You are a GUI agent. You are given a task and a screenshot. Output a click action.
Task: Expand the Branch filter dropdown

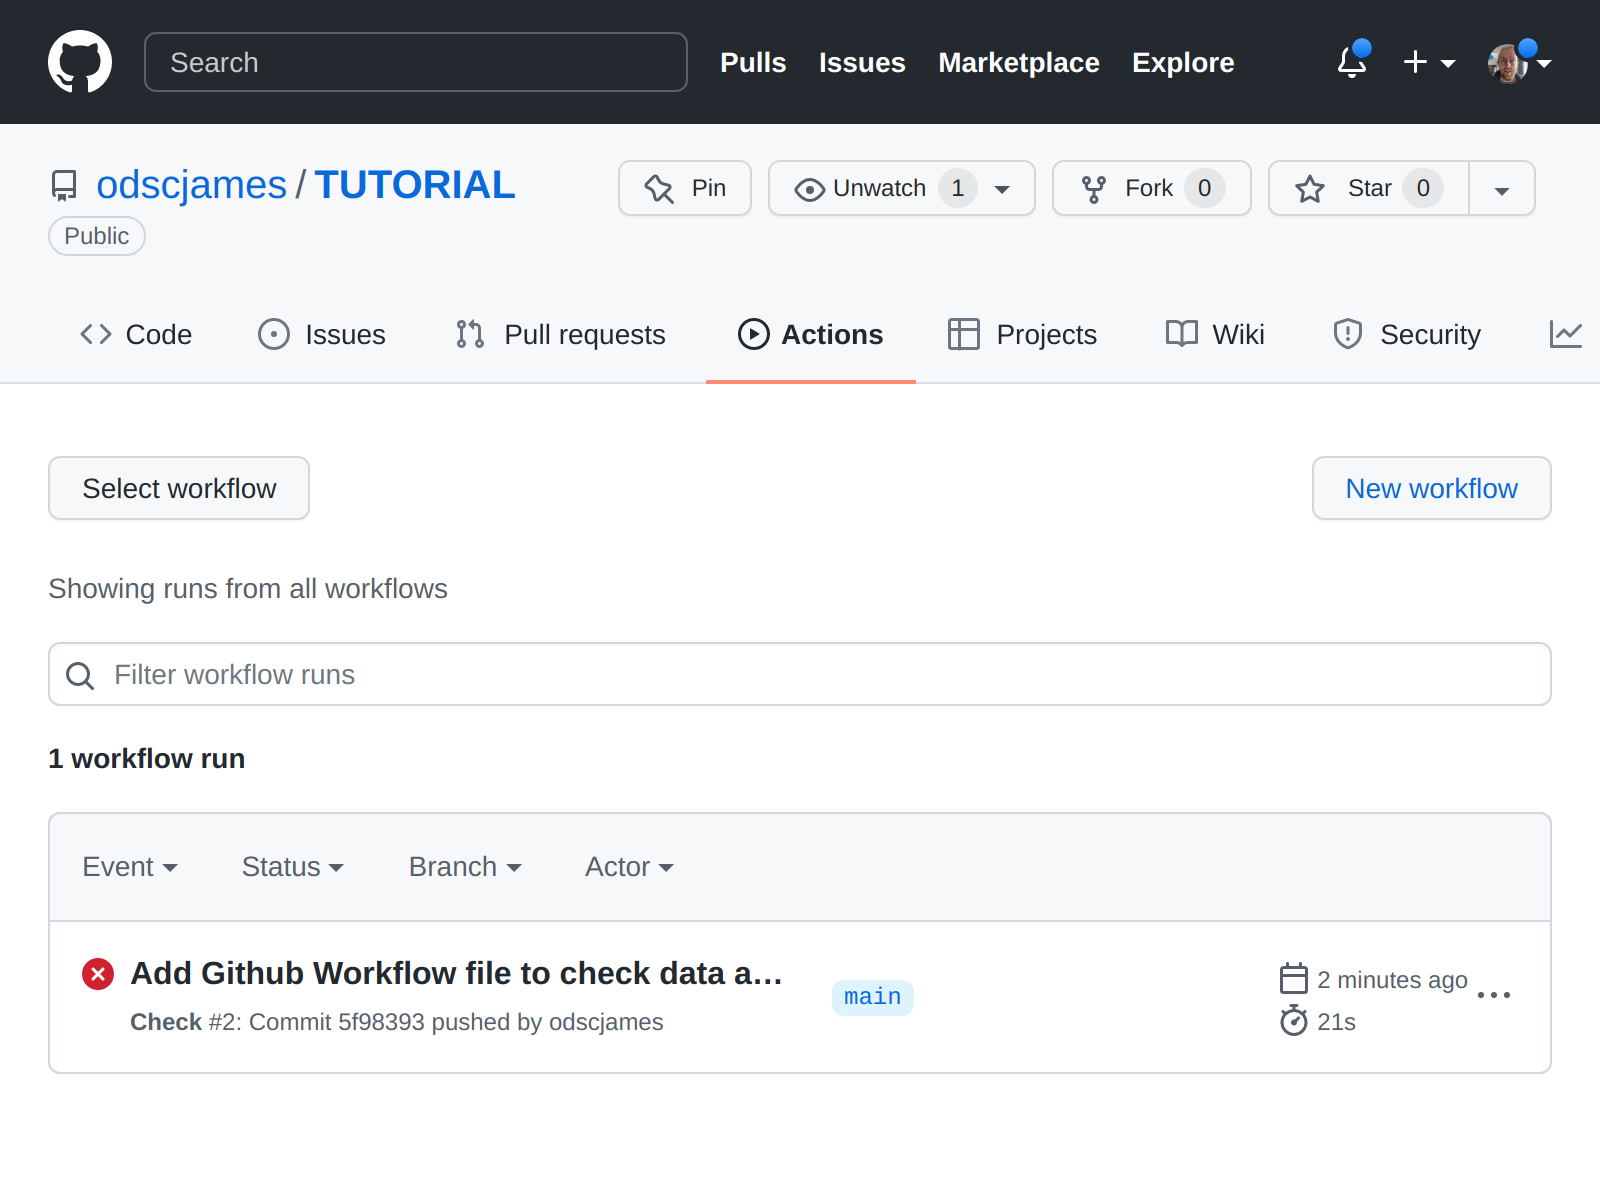coord(465,867)
